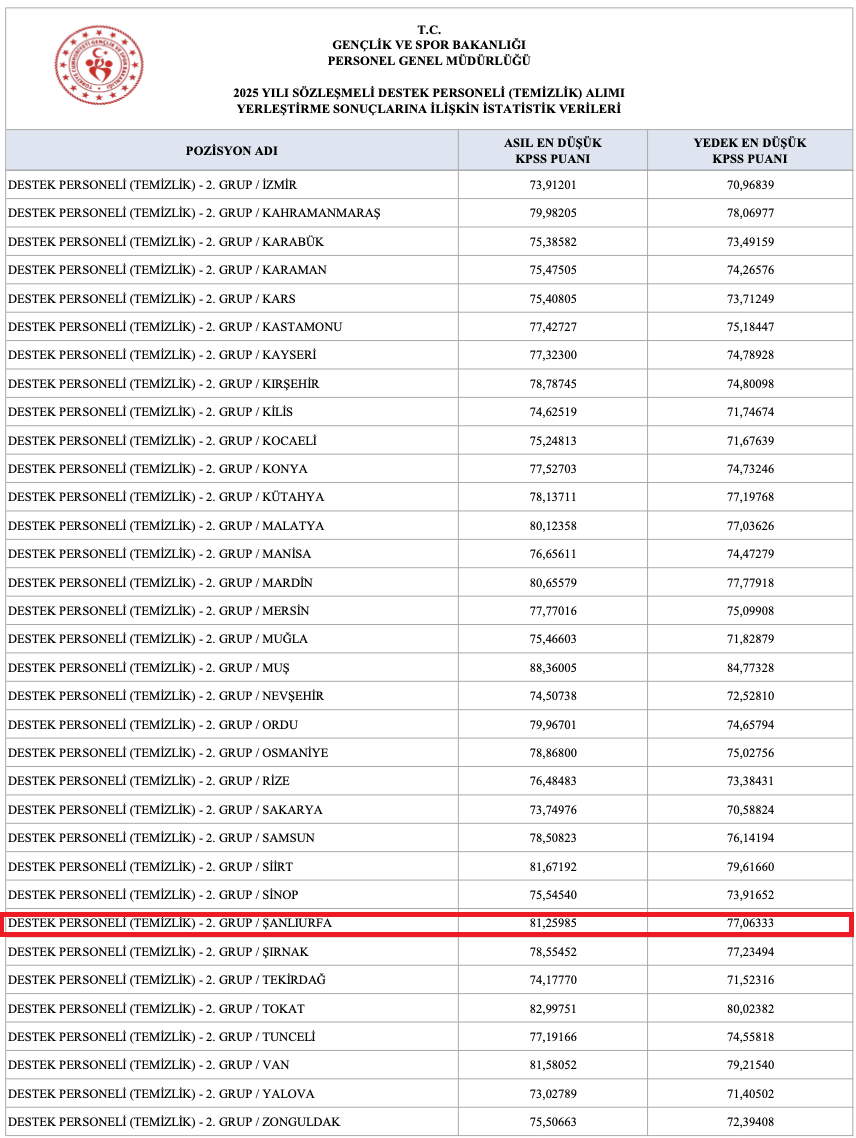Click the MERSİN position row name
Image resolution: width=856 pixels, height=1138 pixels.
click(158, 611)
